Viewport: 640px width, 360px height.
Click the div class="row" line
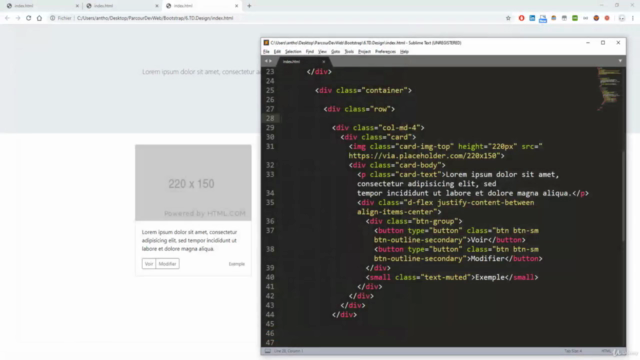359,109
